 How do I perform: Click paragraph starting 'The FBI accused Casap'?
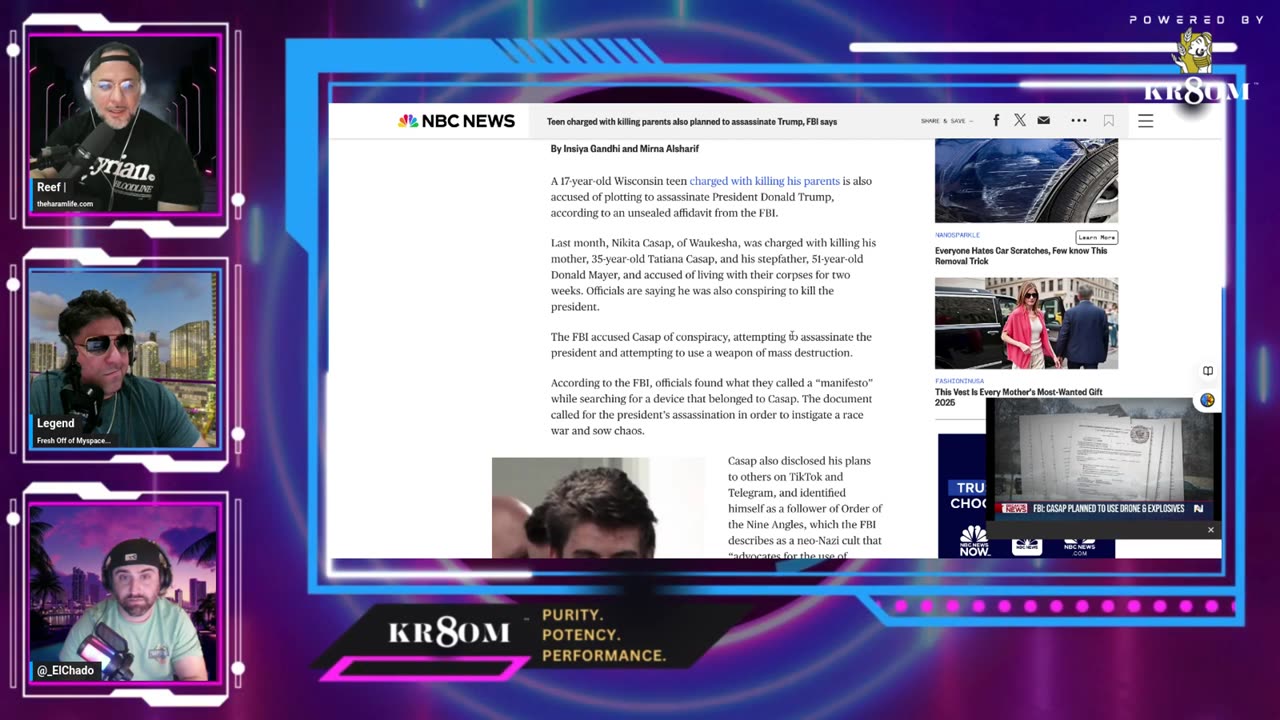711,345
